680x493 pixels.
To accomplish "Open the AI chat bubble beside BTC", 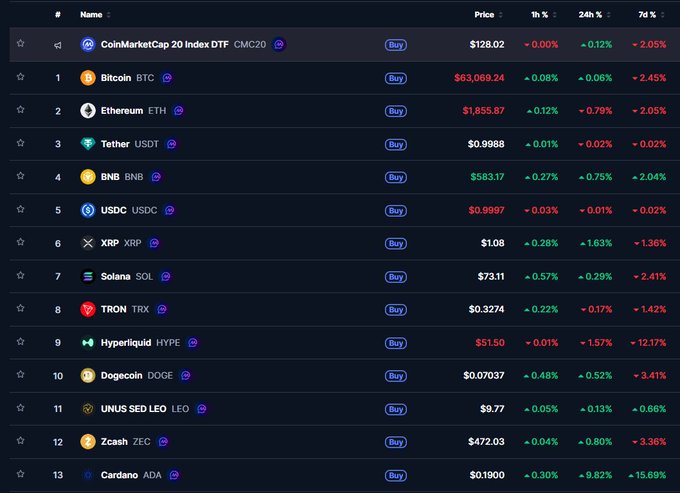I will [x=167, y=78].
